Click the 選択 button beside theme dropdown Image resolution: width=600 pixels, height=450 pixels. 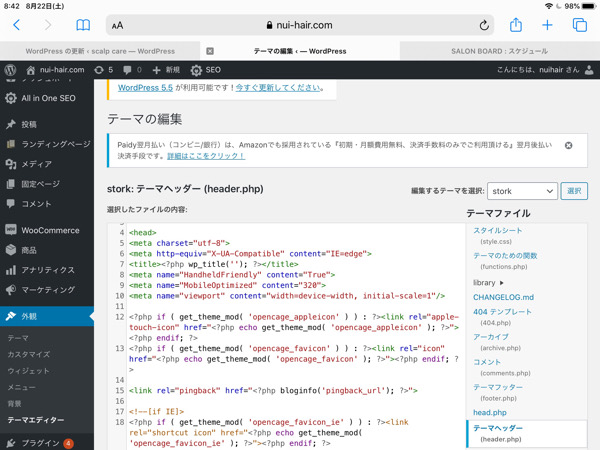(574, 191)
